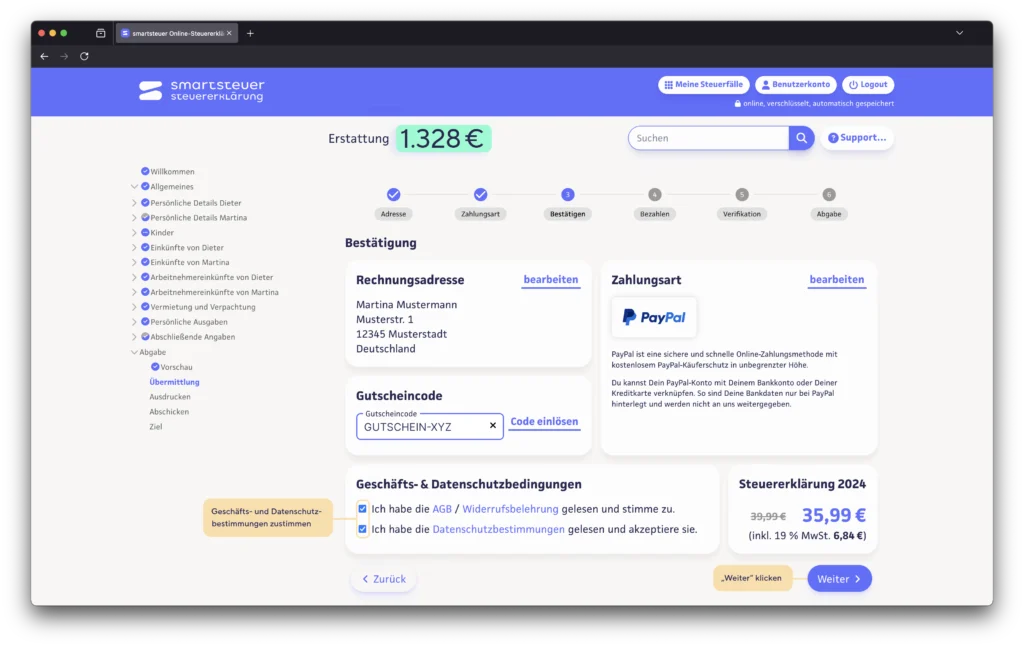Expand the Kinder section in sidebar
1024x647 pixels.
point(134,233)
